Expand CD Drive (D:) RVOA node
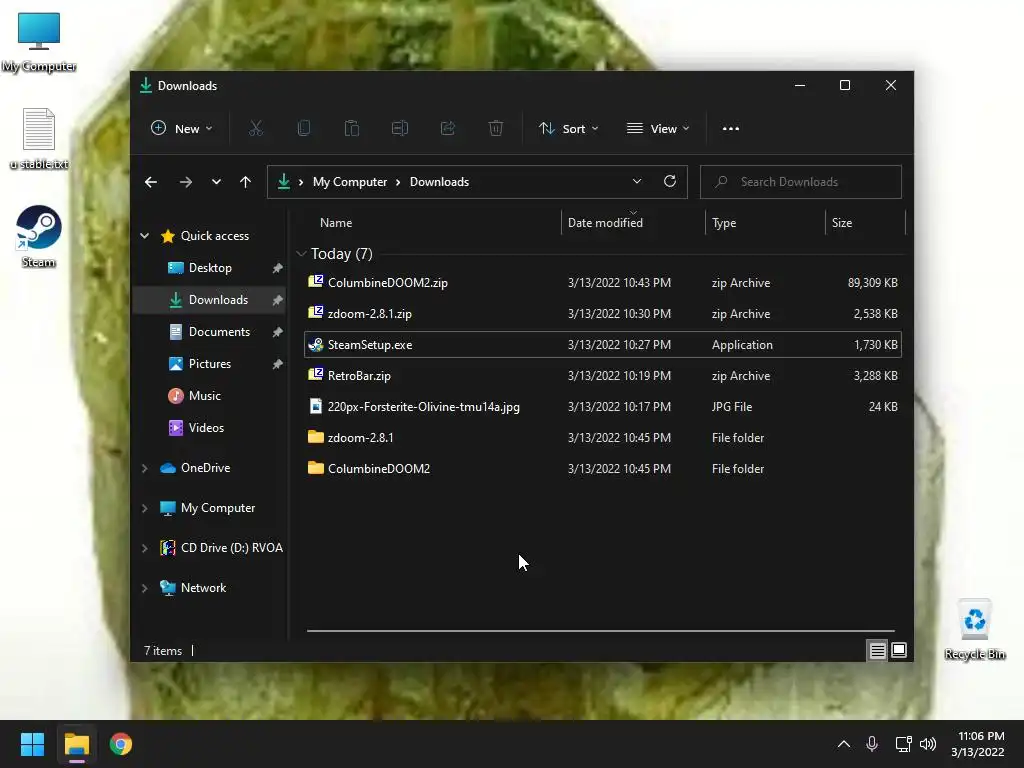The width and height of the screenshot is (1024, 768). click(x=144, y=548)
